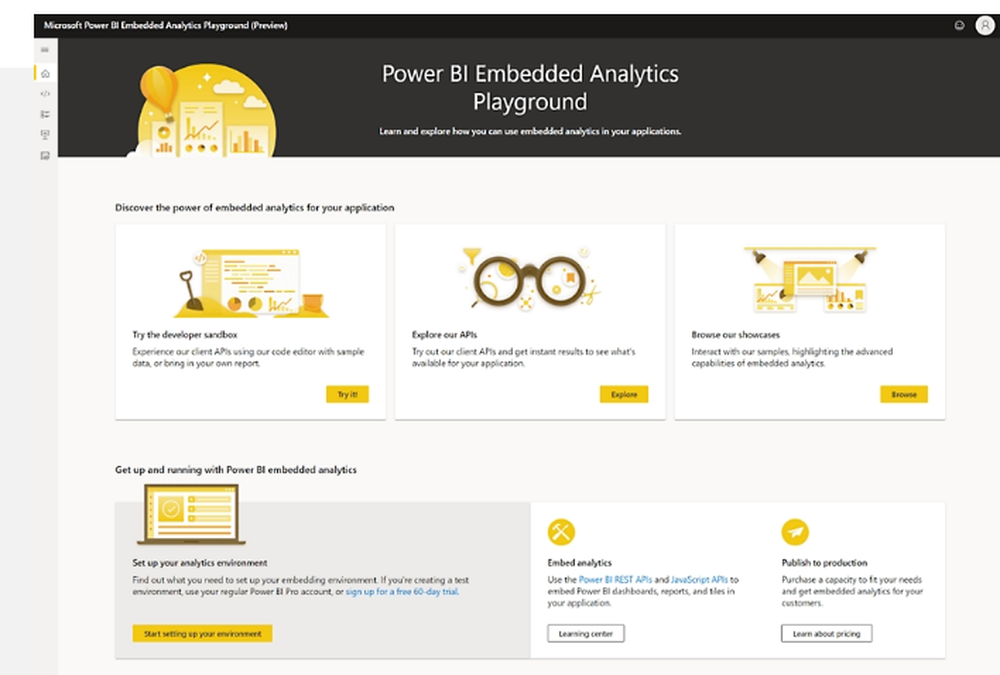Click 'Try the developer sandbox' heading
Viewport: 1000px width, 675px height.
185,334
